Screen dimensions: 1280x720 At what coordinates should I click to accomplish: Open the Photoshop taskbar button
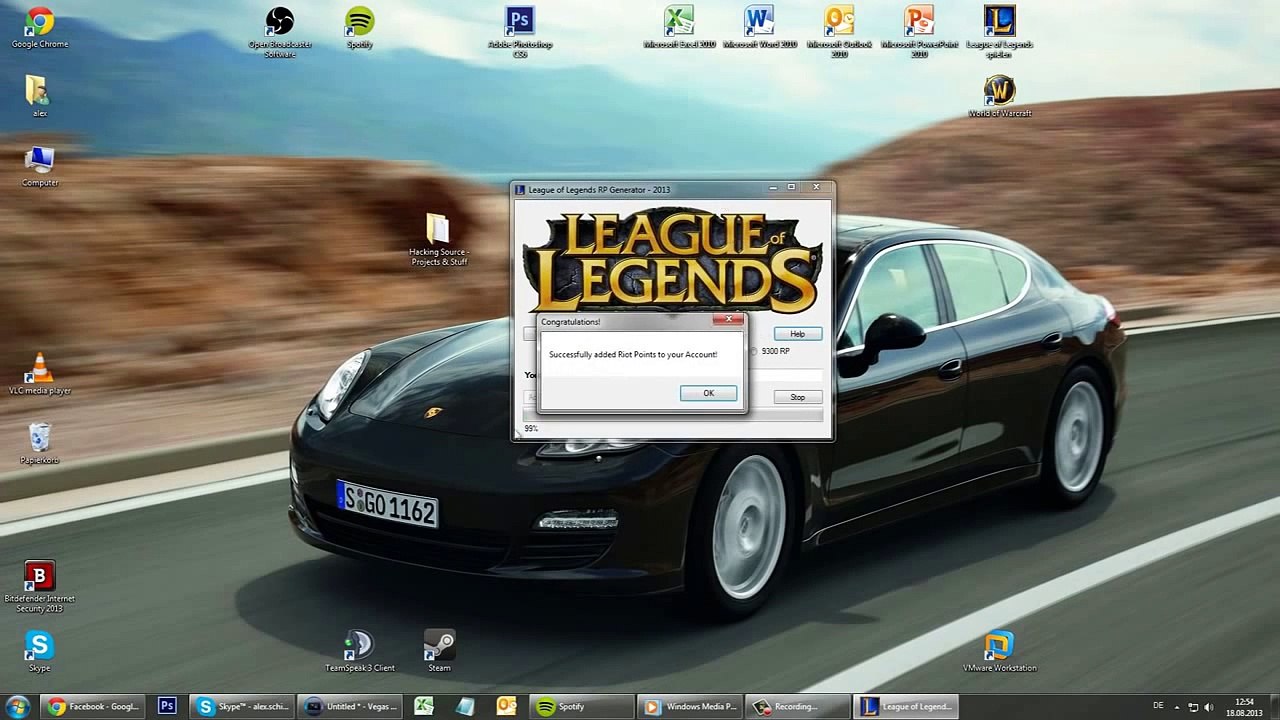(167, 707)
